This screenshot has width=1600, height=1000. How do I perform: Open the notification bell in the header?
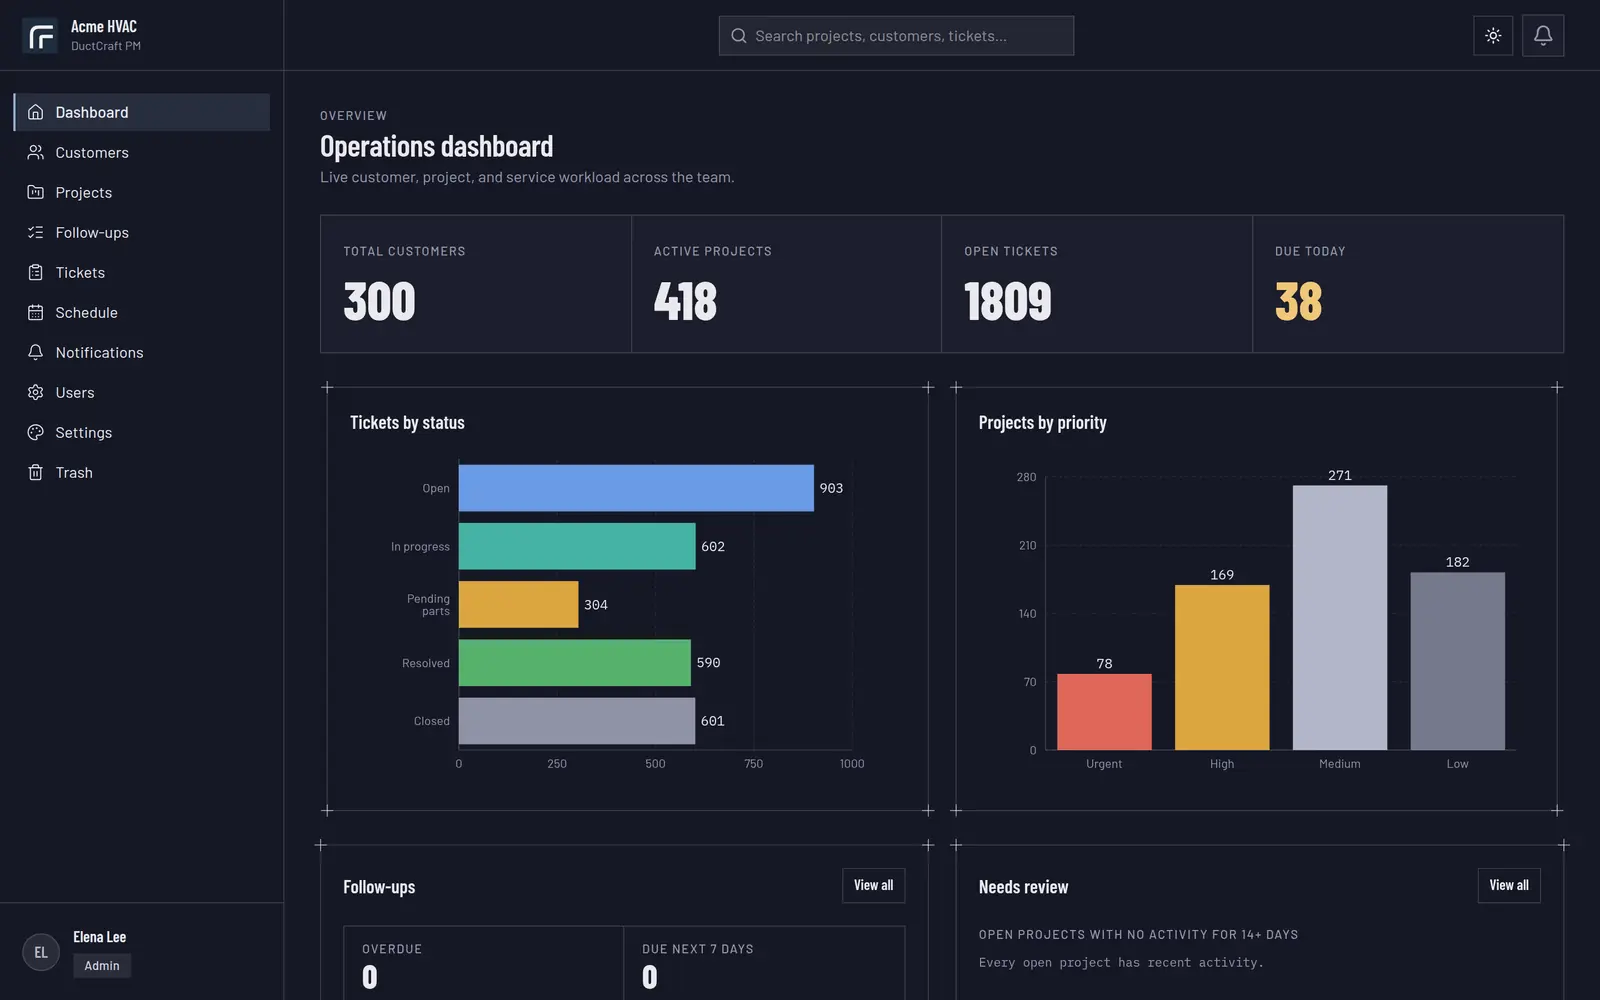1543,36
